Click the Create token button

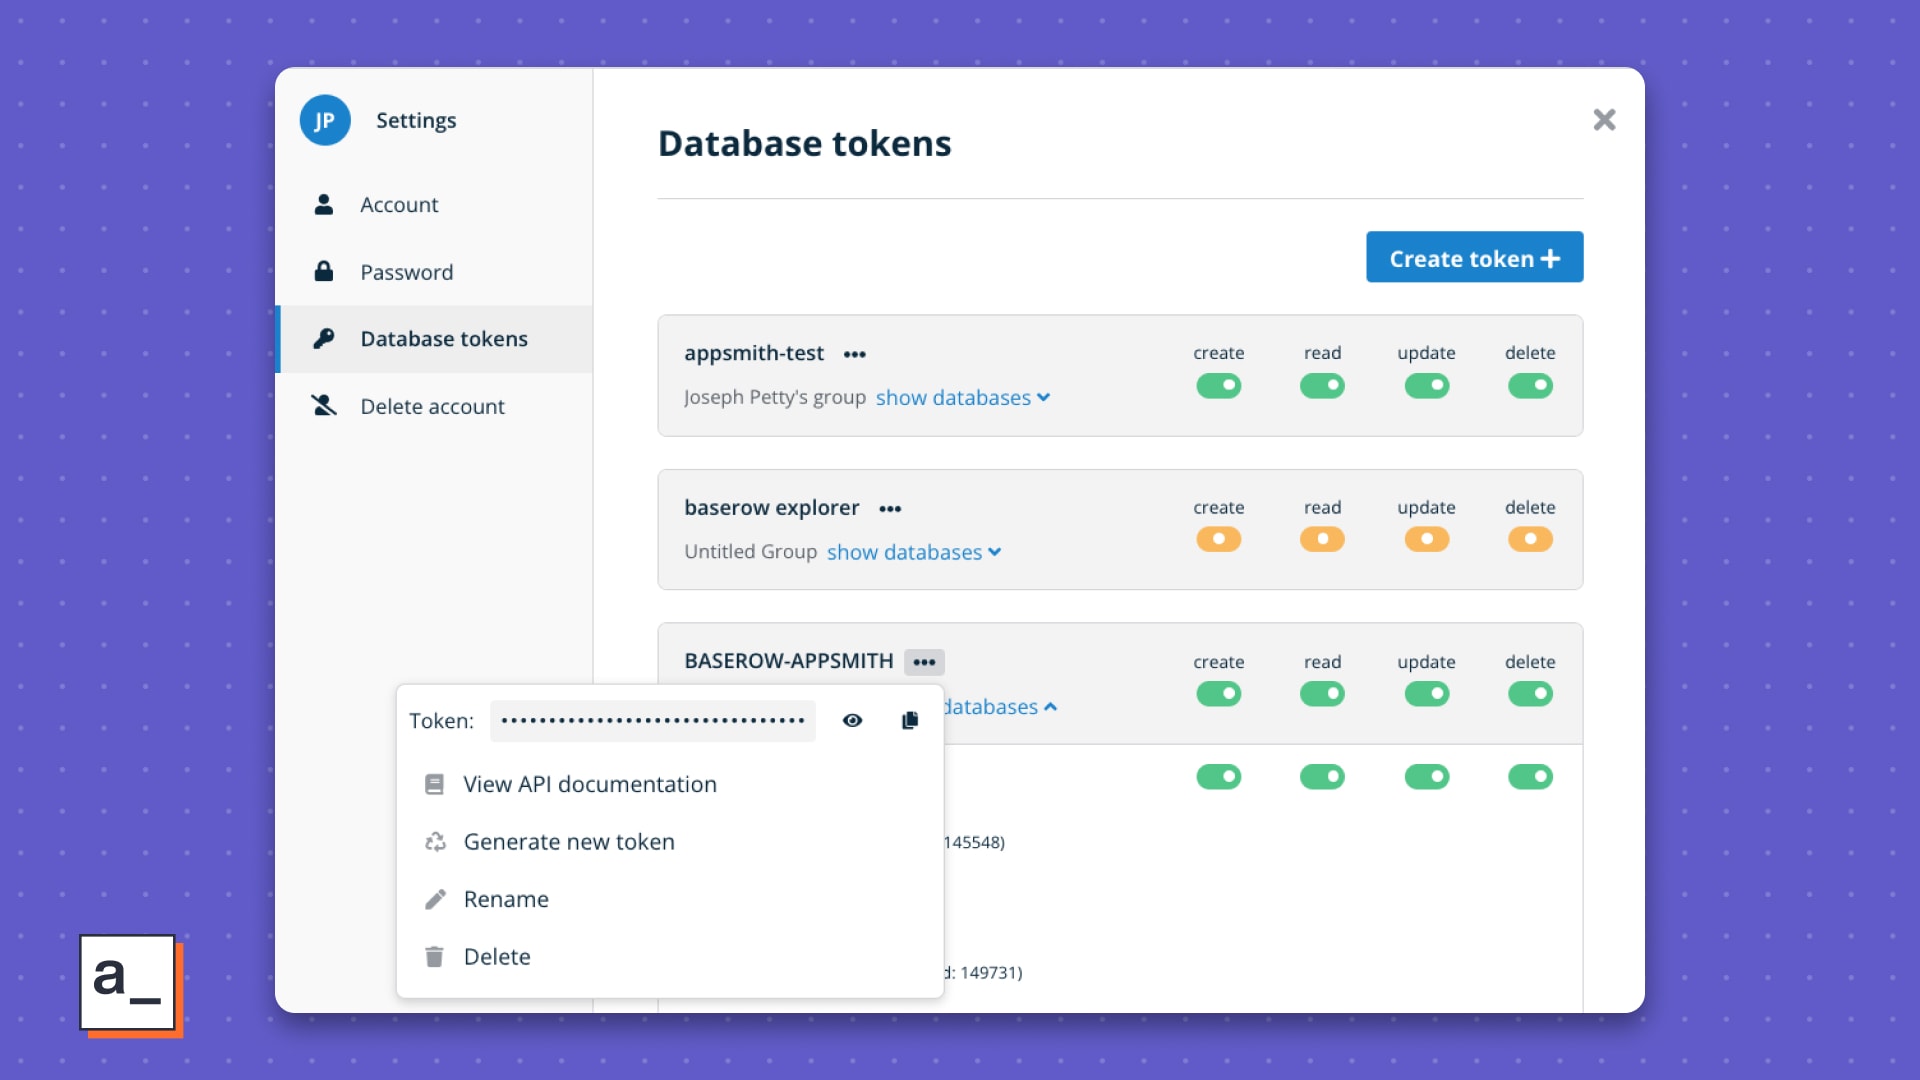(x=1474, y=258)
